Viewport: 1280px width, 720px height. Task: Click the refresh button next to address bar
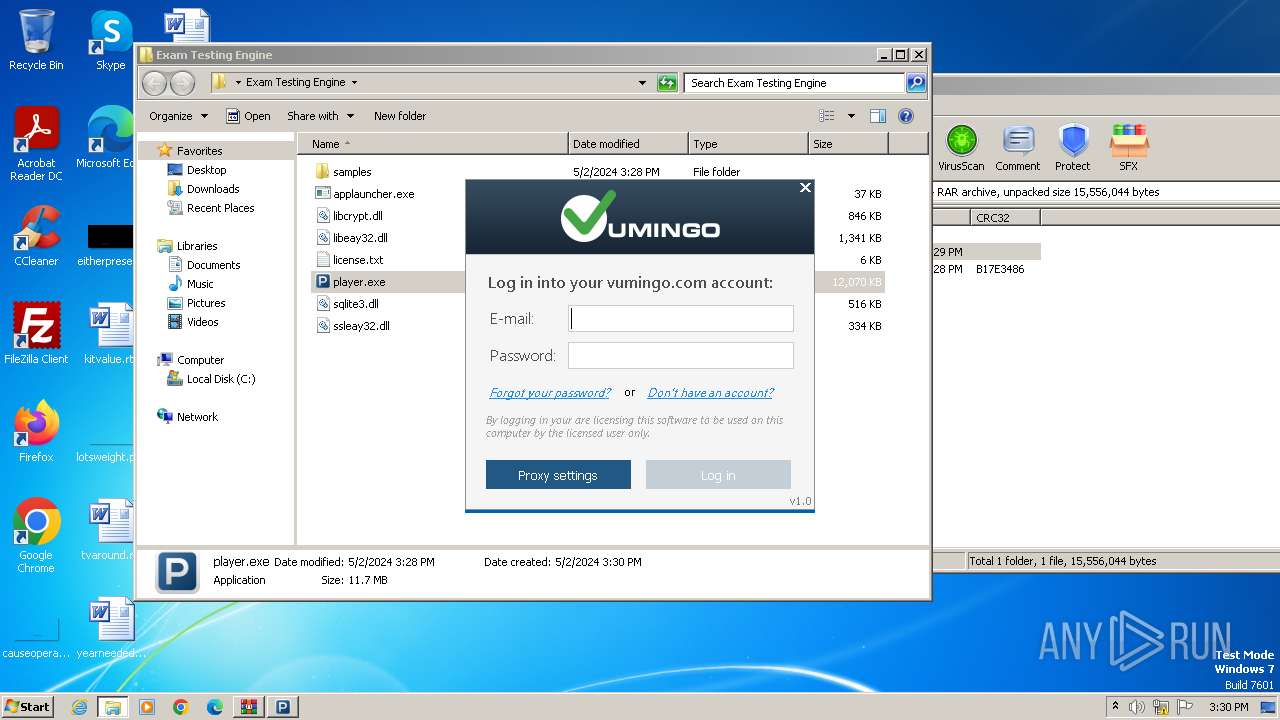point(667,83)
